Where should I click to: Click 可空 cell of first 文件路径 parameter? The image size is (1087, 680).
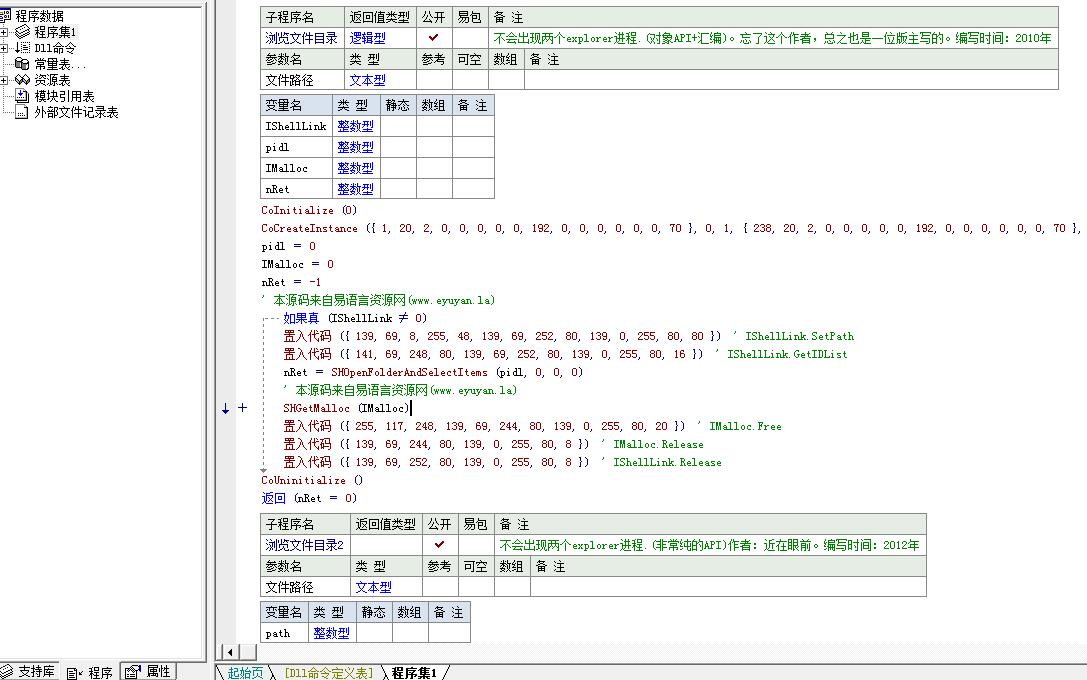(471, 80)
